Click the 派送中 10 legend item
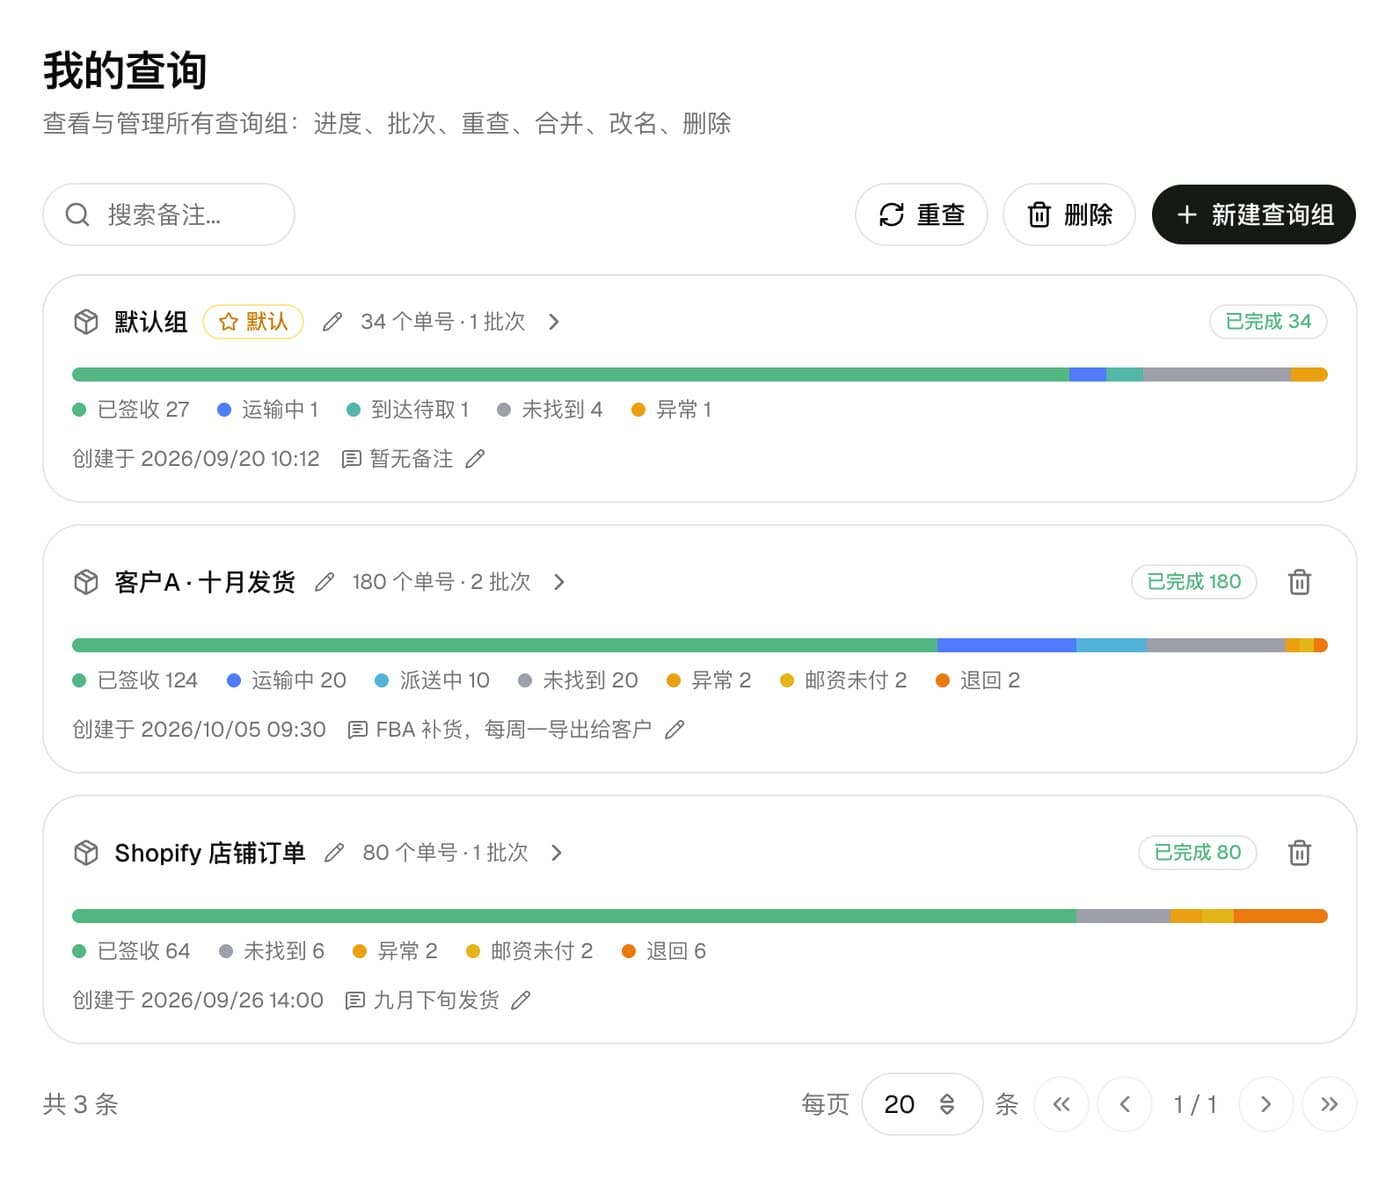The height and width of the screenshot is (1178, 1400). (x=432, y=681)
